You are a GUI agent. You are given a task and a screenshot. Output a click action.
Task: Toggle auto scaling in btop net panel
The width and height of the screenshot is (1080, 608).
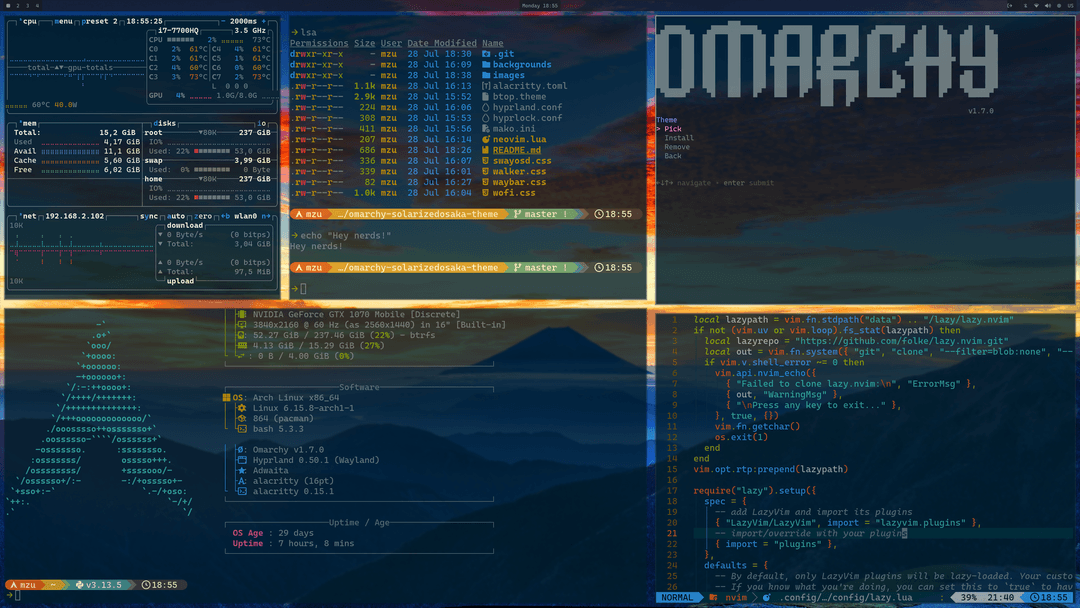point(176,215)
